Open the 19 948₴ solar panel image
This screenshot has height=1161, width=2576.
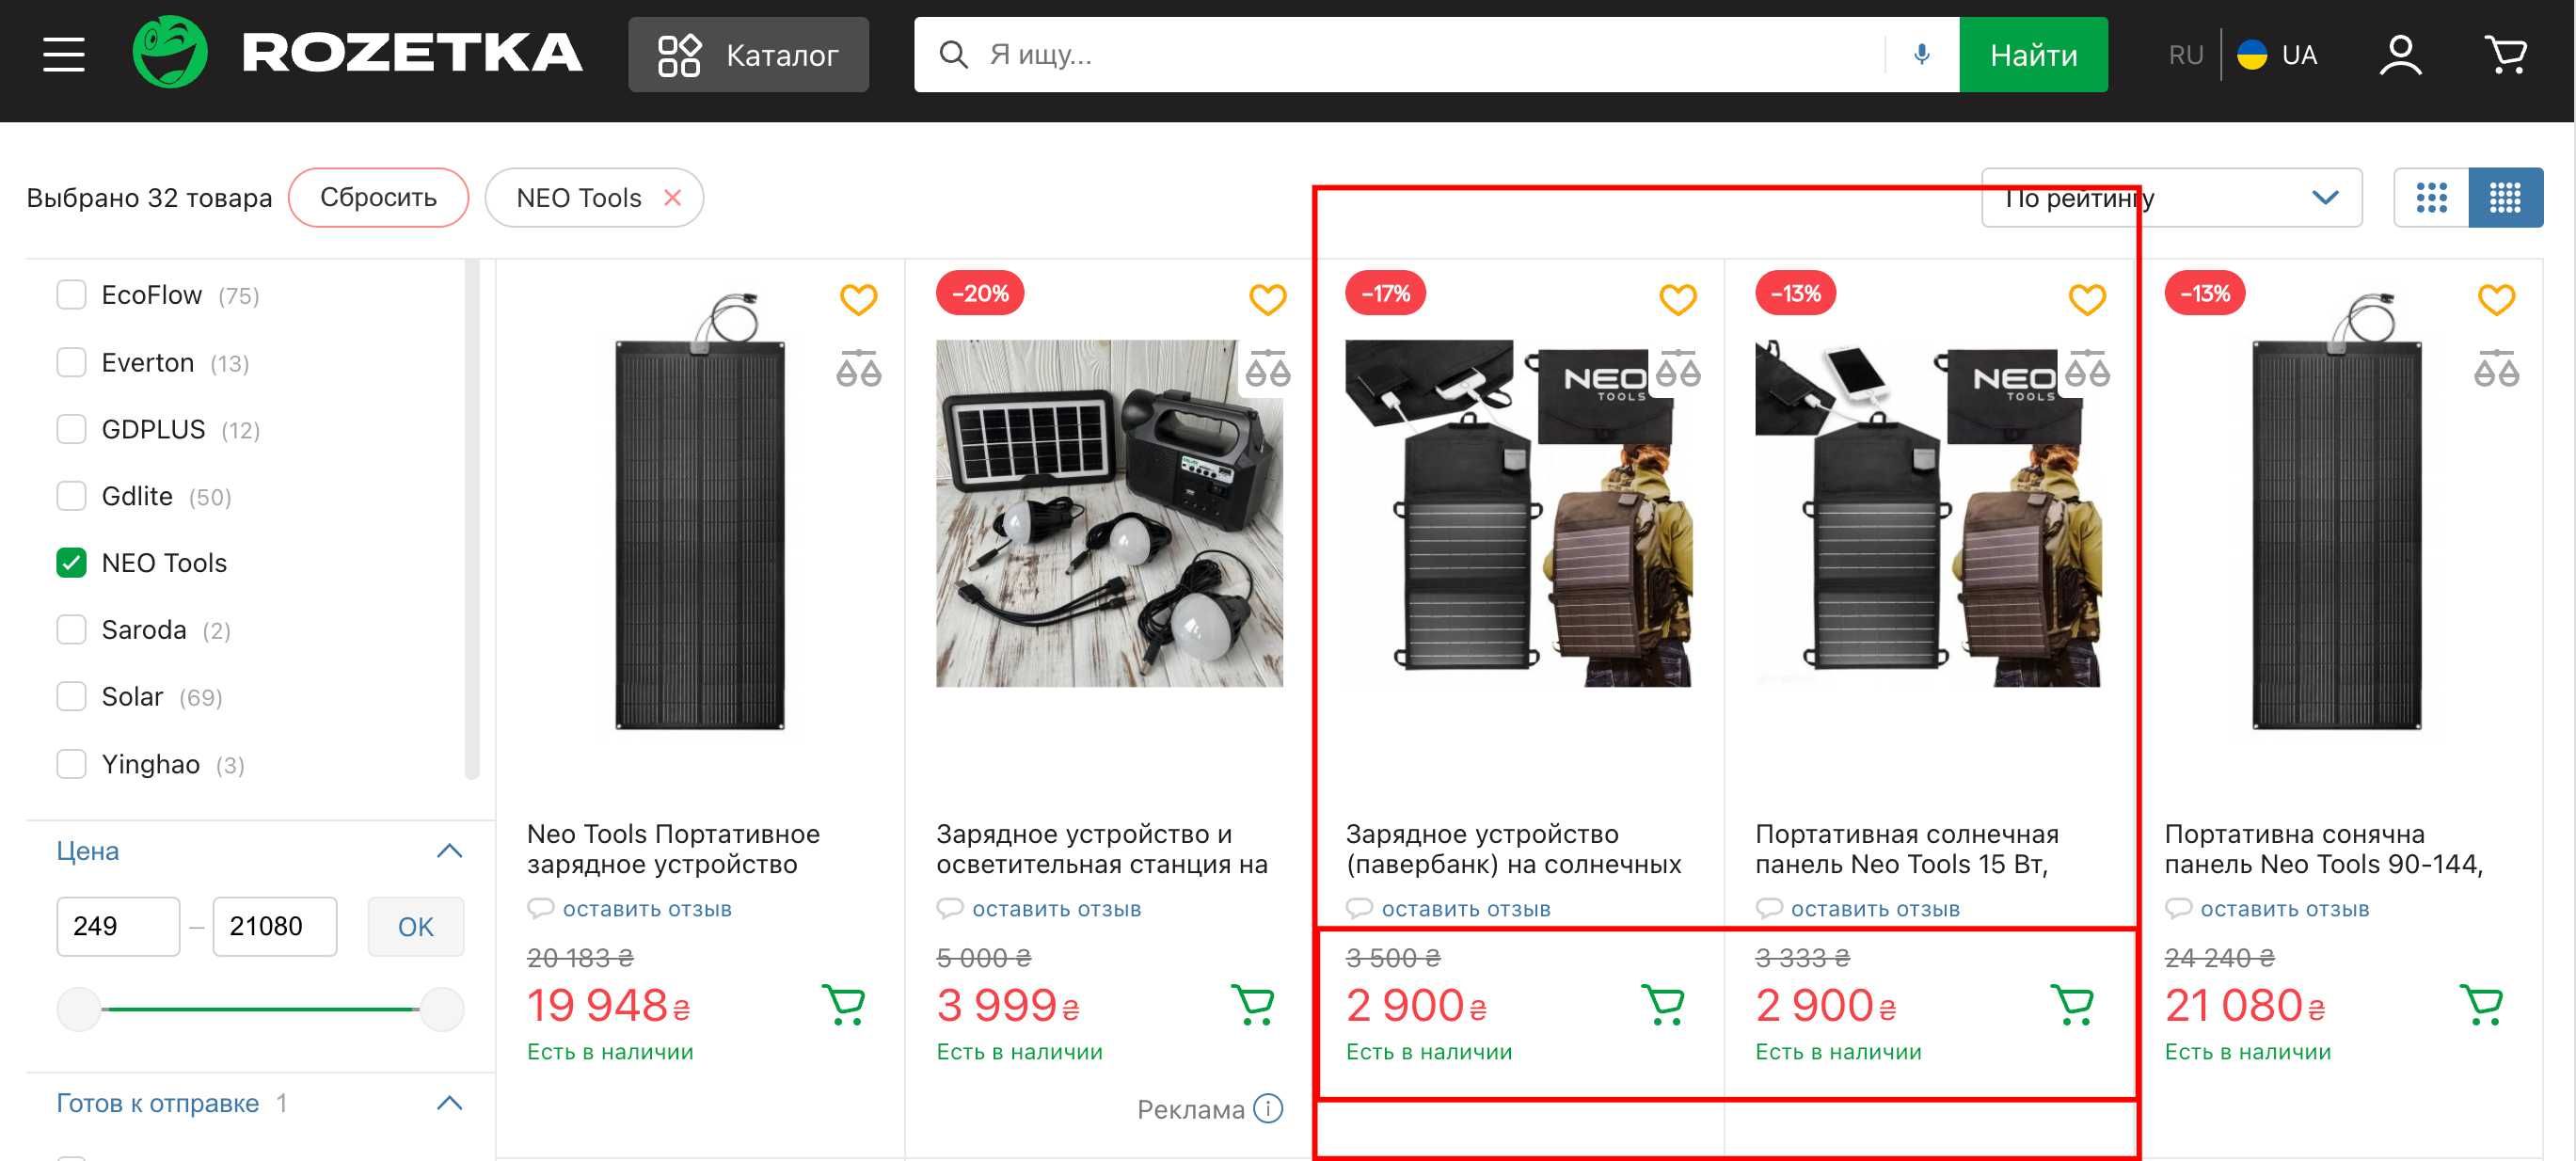(x=699, y=513)
